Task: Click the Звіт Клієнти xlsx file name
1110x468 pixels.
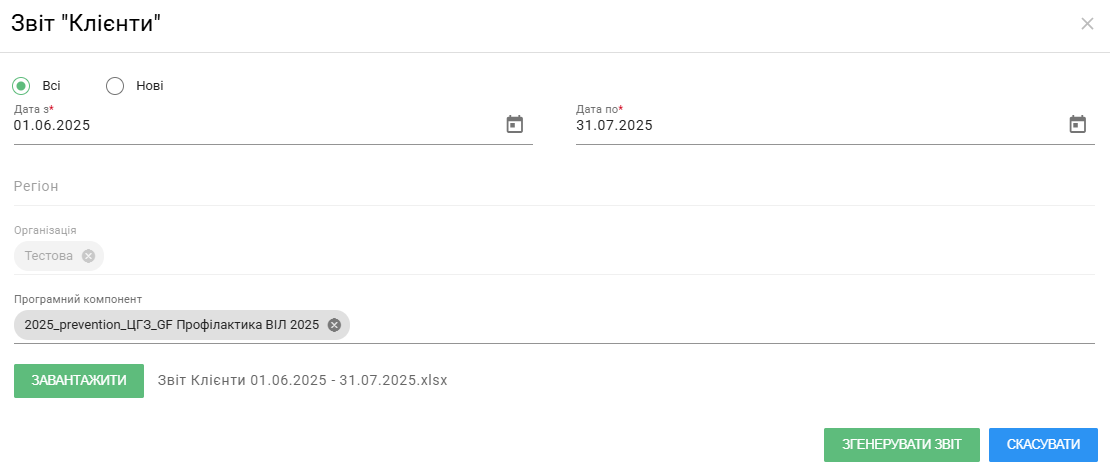Action: point(303,380)
